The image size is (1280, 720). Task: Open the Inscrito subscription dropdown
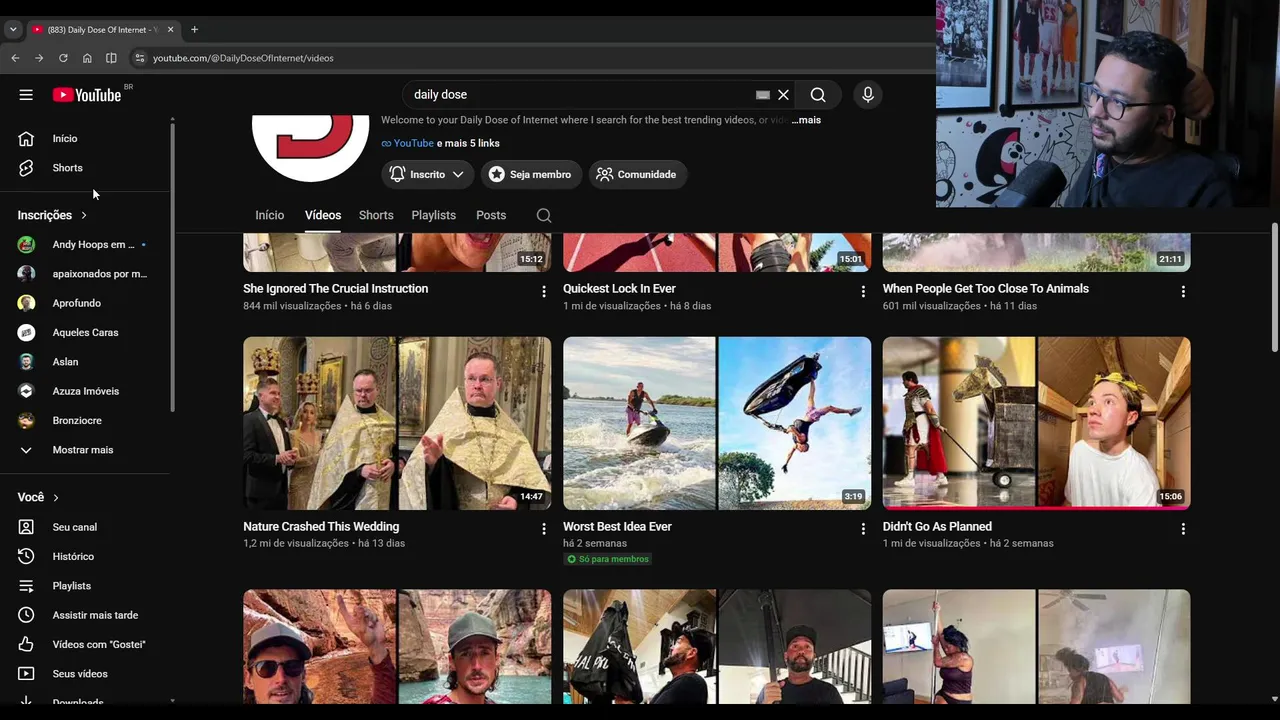427,174
